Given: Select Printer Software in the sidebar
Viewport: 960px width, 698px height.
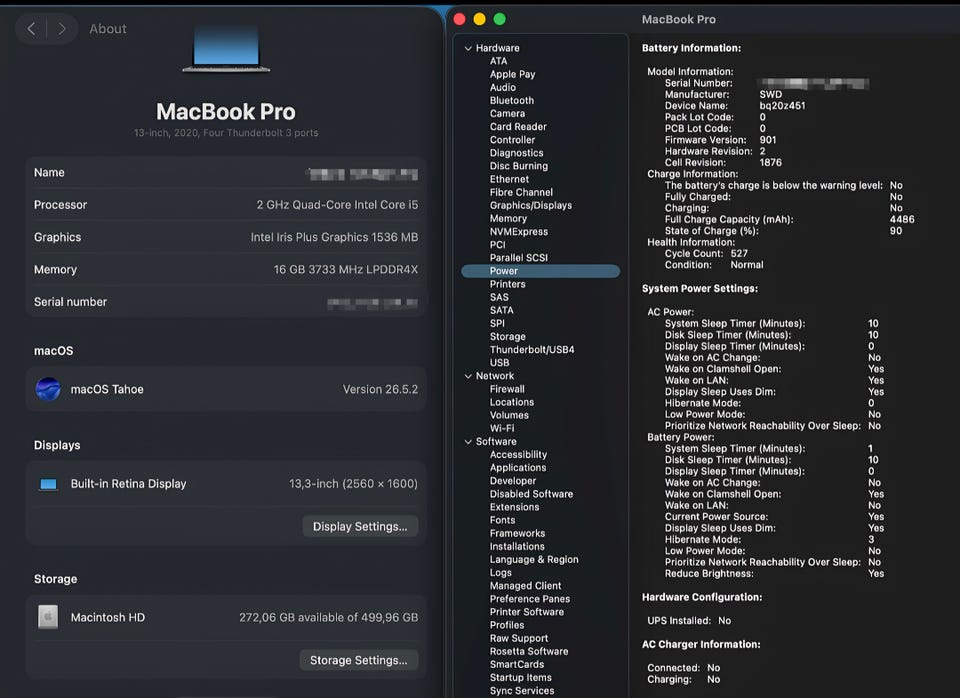Looking at the screenshot, I should (527, 612).
